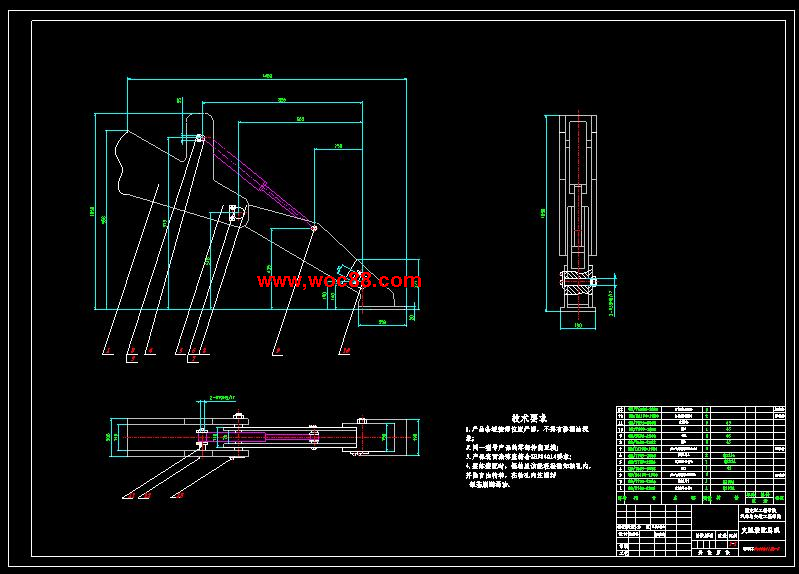Click technical requirement line 3 text
The image size is (799, 574).
[518, 457]
